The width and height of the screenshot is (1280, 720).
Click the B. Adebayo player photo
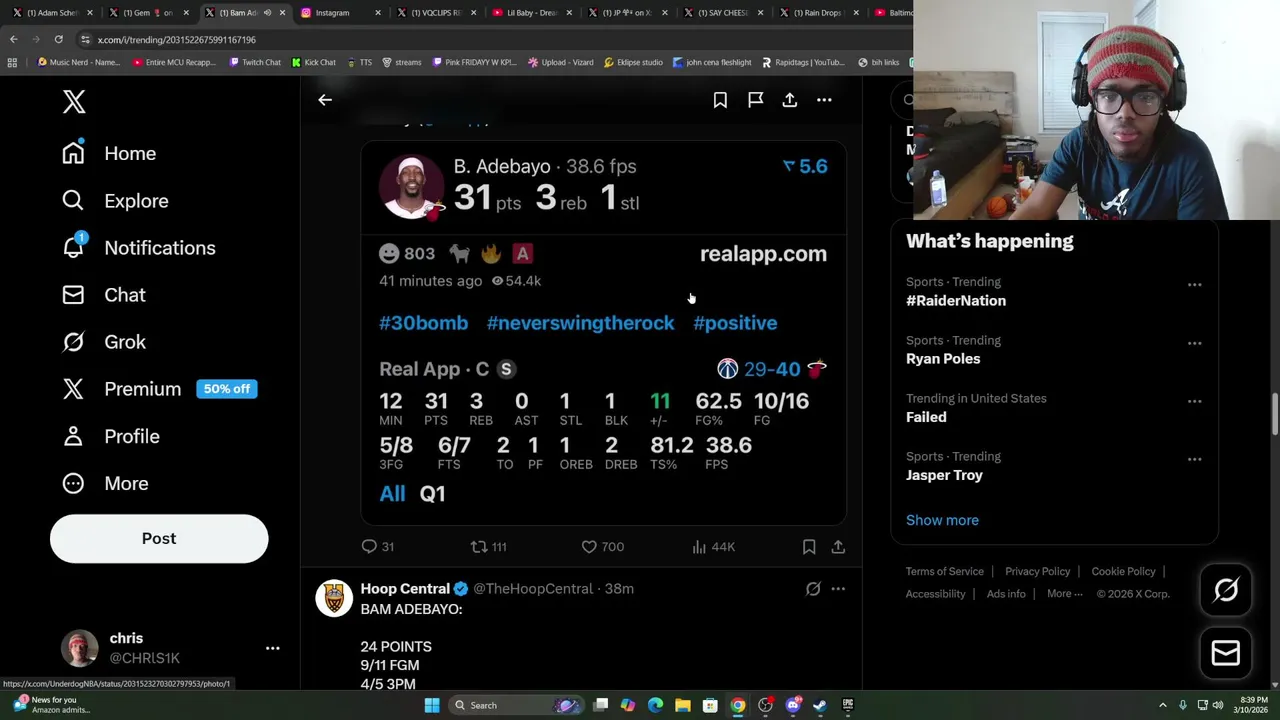pos(411,186)
